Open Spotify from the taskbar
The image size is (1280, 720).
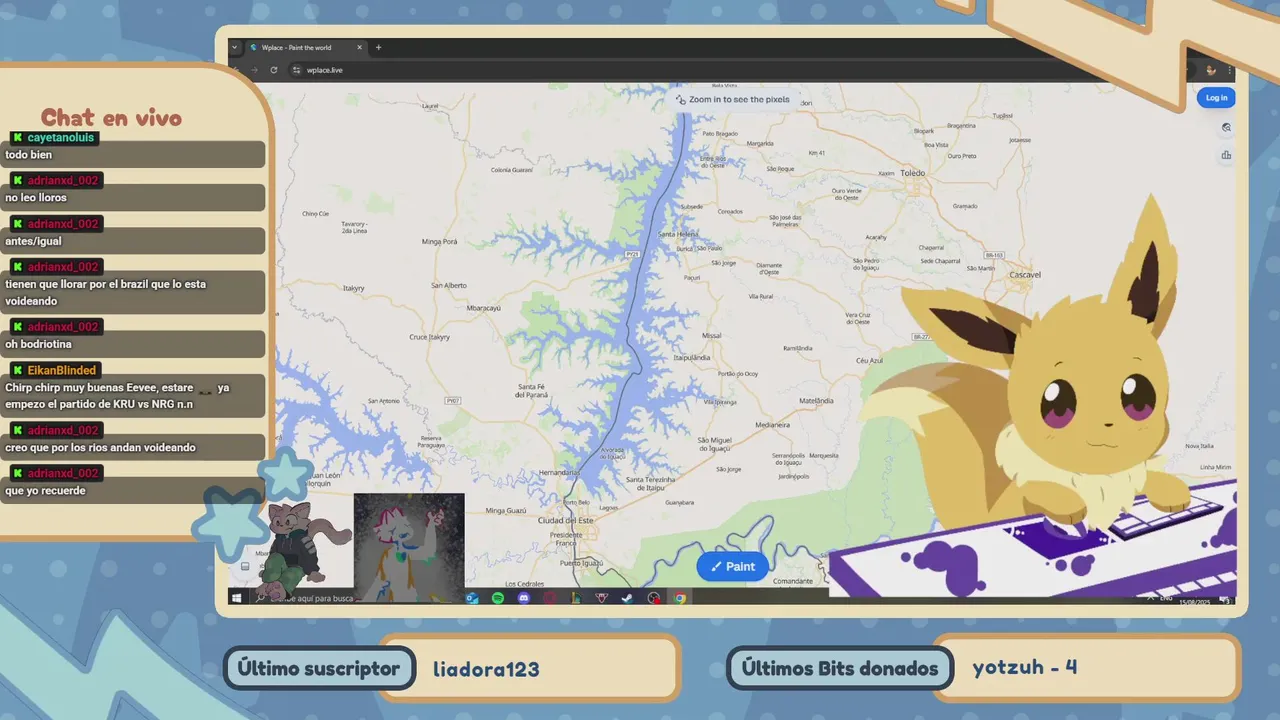498,598
